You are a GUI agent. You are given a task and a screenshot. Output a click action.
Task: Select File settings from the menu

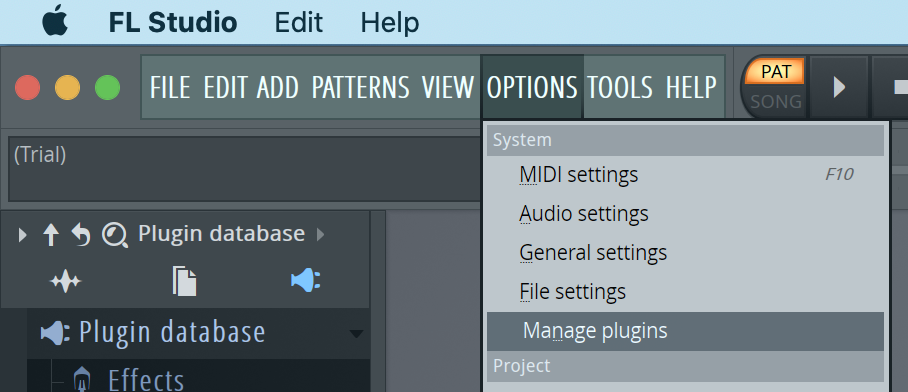[685, 291]
